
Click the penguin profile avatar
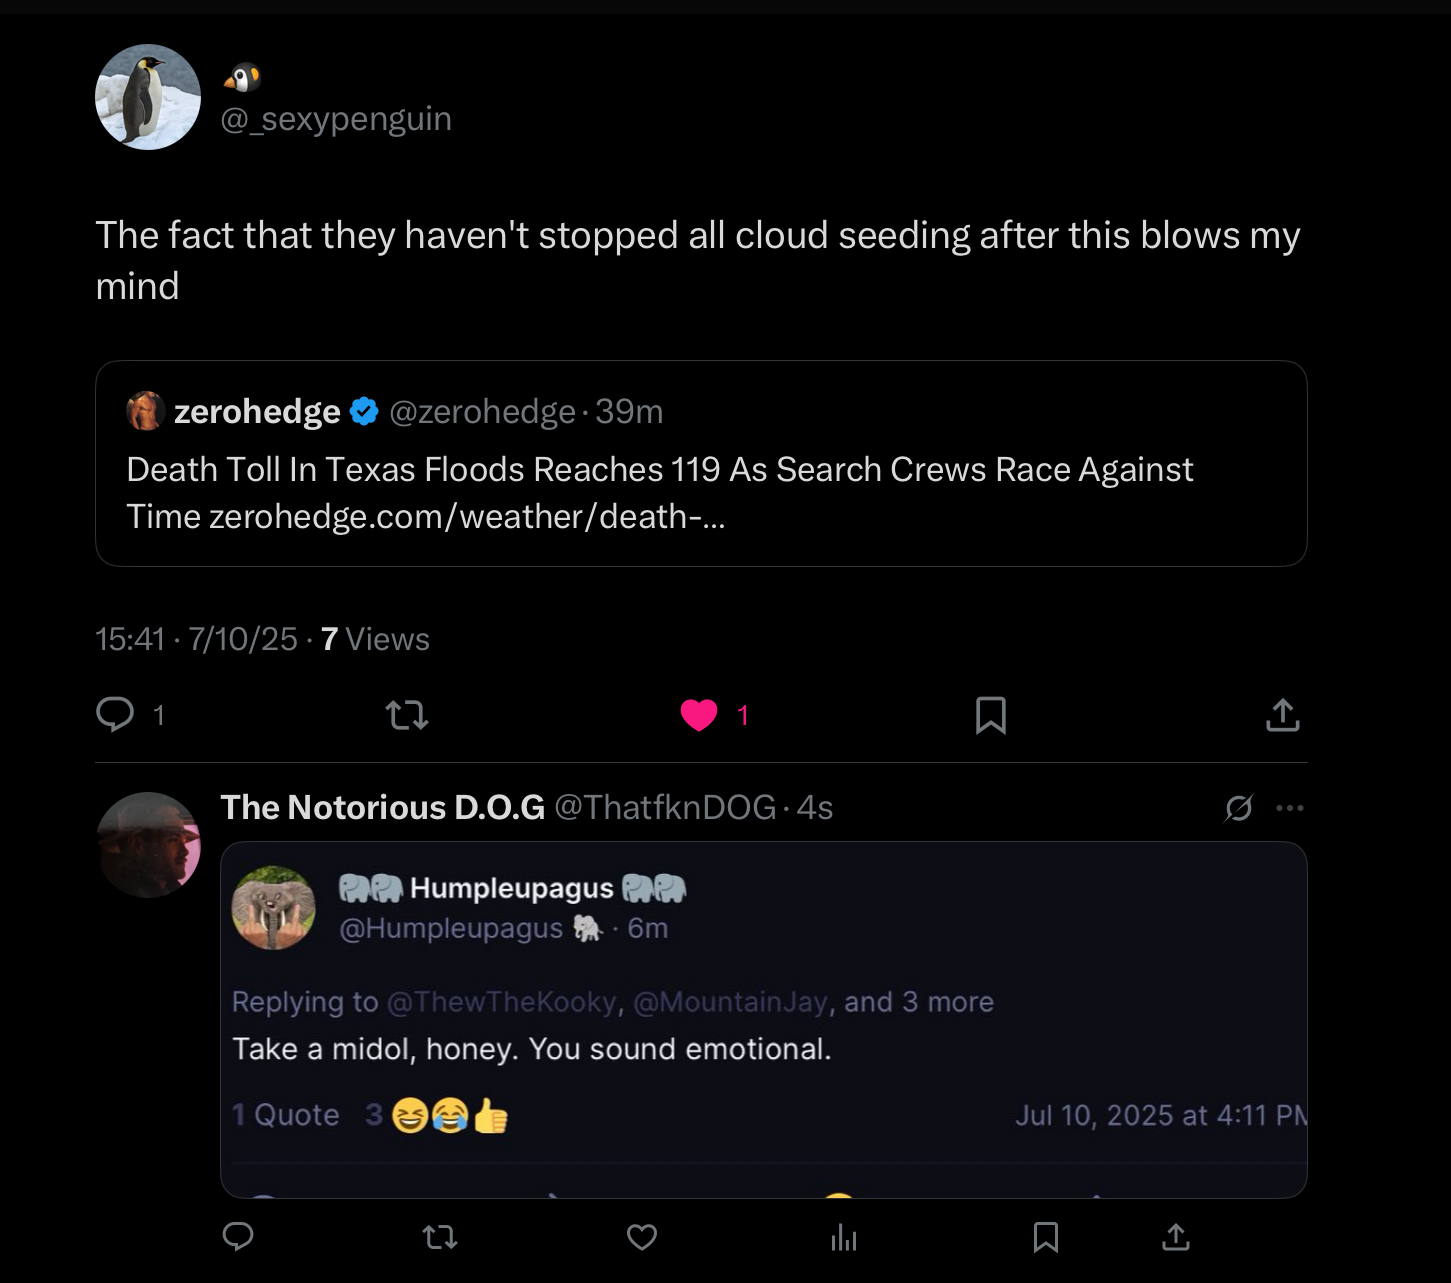click(x=148, y=97)
